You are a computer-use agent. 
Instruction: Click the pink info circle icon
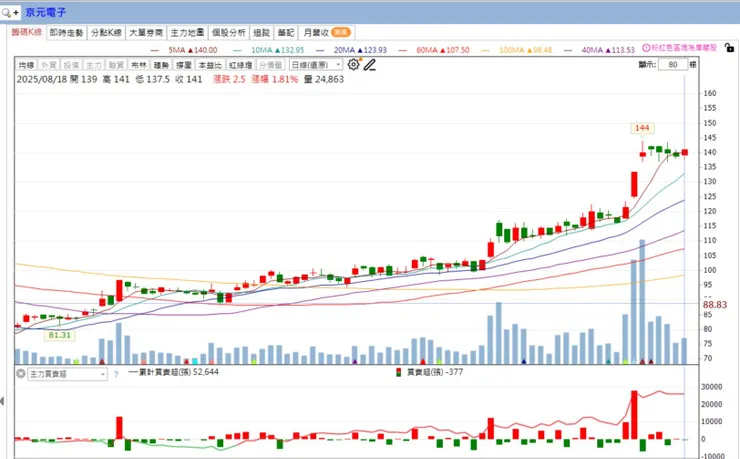tap(646, 48)
